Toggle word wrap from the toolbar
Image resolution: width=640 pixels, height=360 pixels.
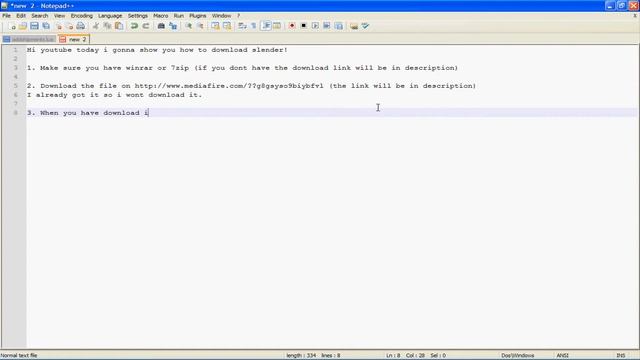242,26
